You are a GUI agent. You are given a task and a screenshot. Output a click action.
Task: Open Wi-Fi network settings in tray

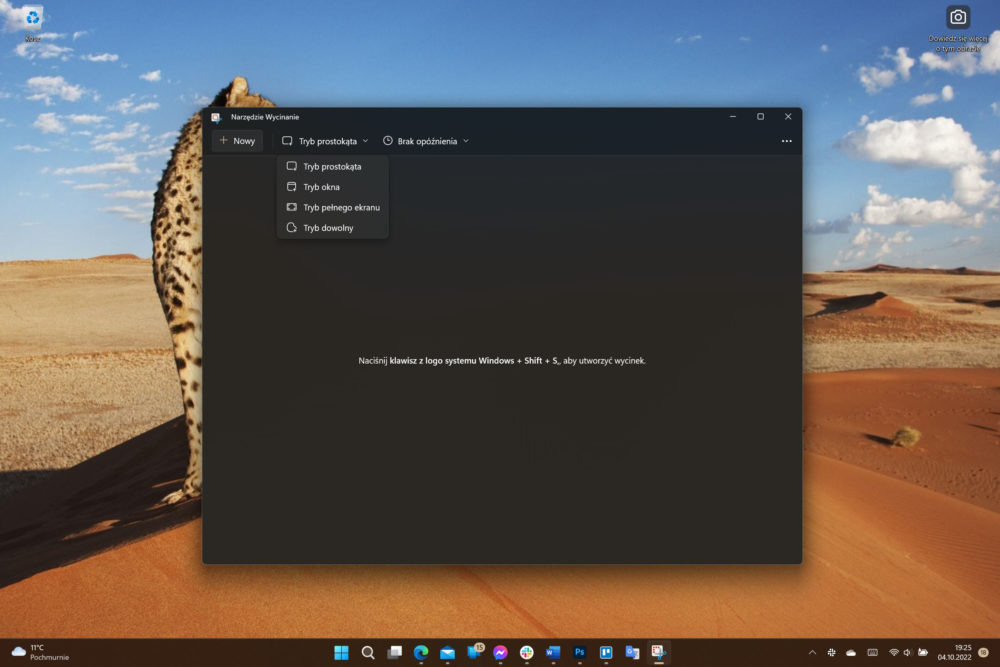click(x=894, y=652)
